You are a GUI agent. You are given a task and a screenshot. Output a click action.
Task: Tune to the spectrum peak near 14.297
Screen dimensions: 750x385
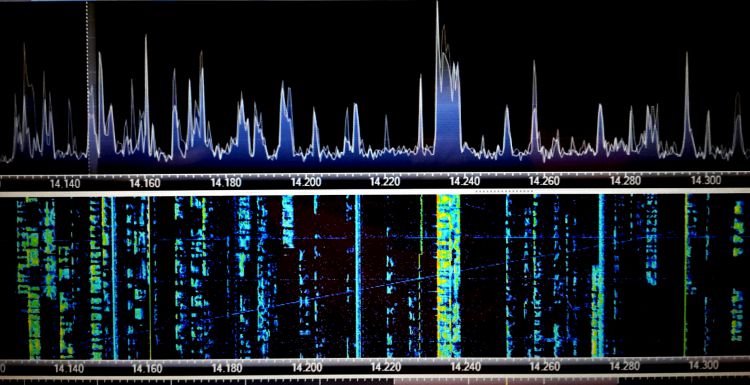tap(687, 103)
